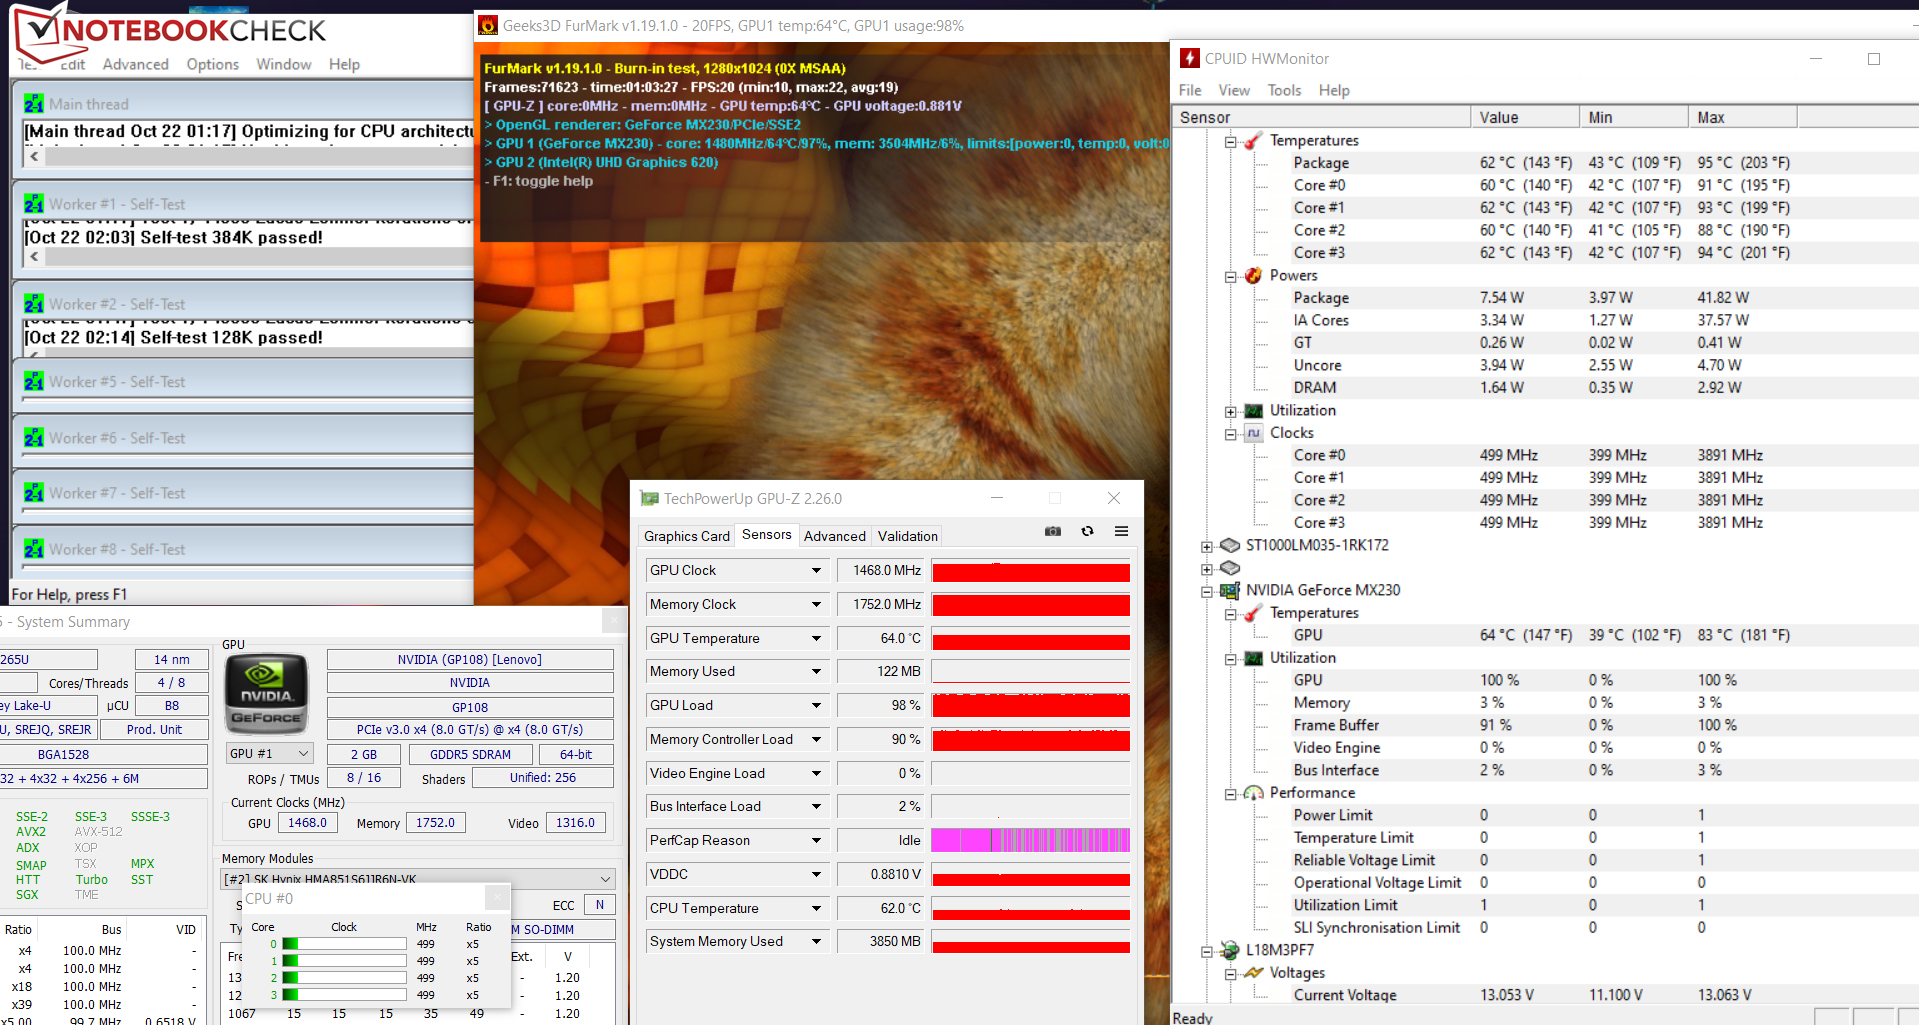Click the Worker #5 Self-Test icon
The height and width of the screenshot is (1025, 1919).
point(34,382)
